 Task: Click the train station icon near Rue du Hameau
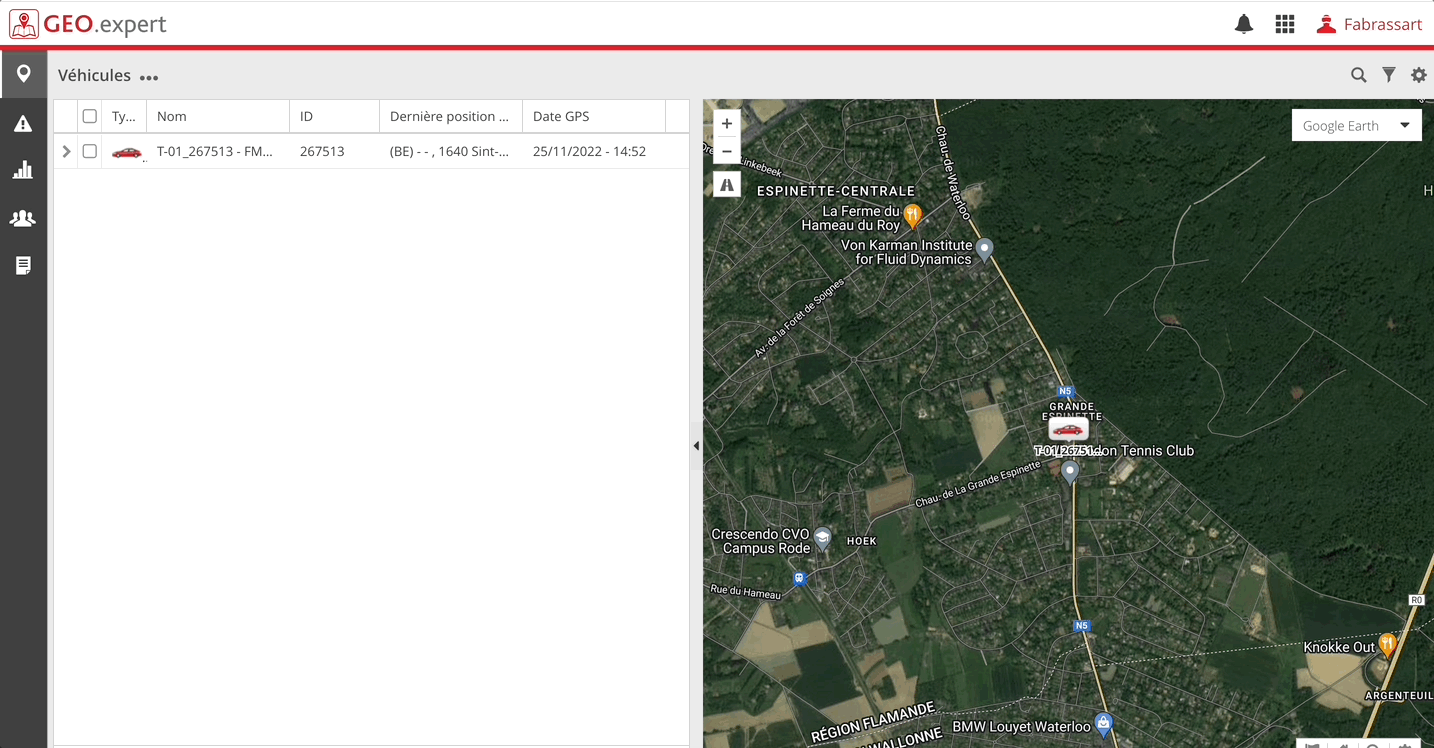coord(798,578)
